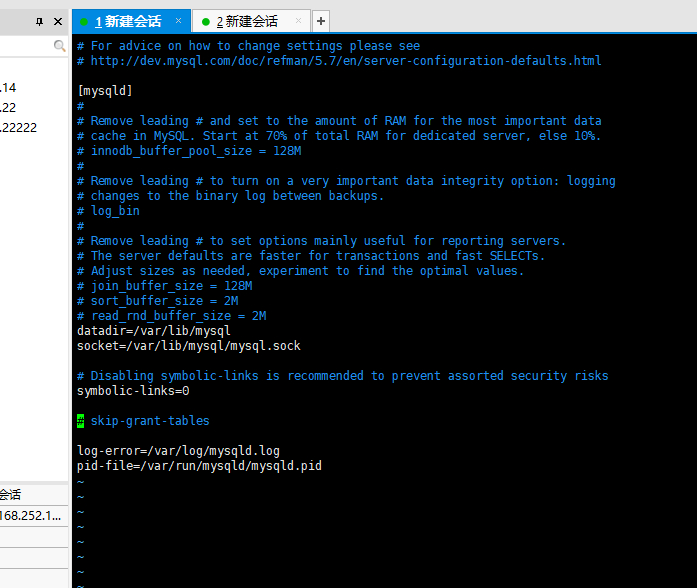Select session entry ending in .14
The image size is (697, 588).
[8, 88]
